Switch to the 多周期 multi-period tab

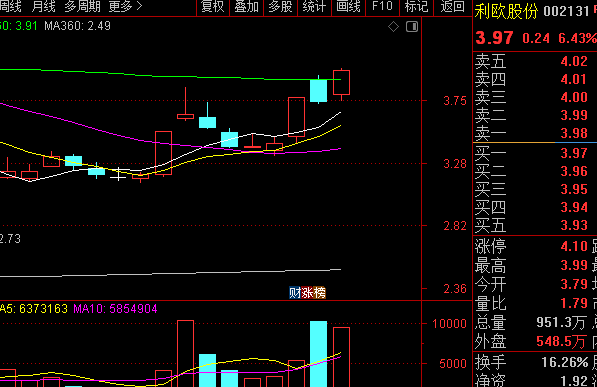point(83,6)
